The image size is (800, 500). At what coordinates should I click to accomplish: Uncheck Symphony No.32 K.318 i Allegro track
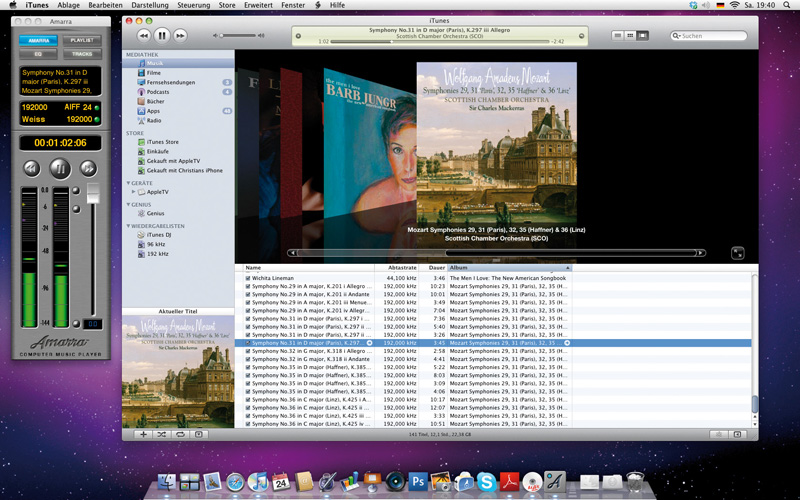coord(248,351)
